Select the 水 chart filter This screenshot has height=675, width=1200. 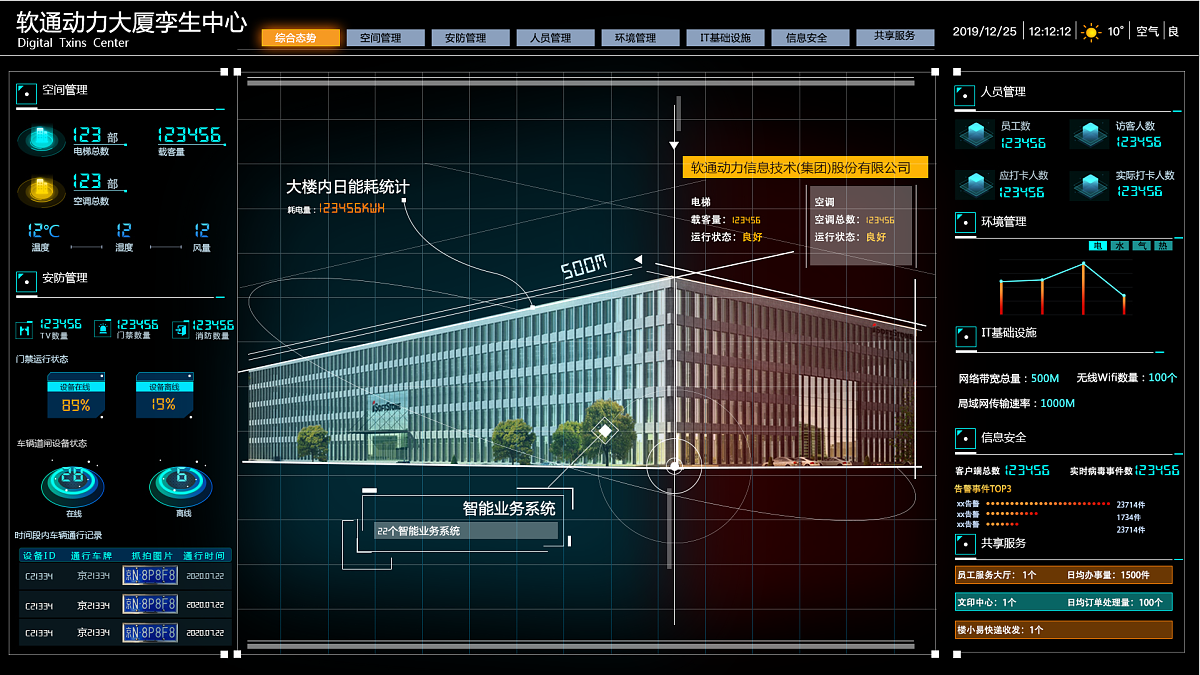tap(1120, 245)
